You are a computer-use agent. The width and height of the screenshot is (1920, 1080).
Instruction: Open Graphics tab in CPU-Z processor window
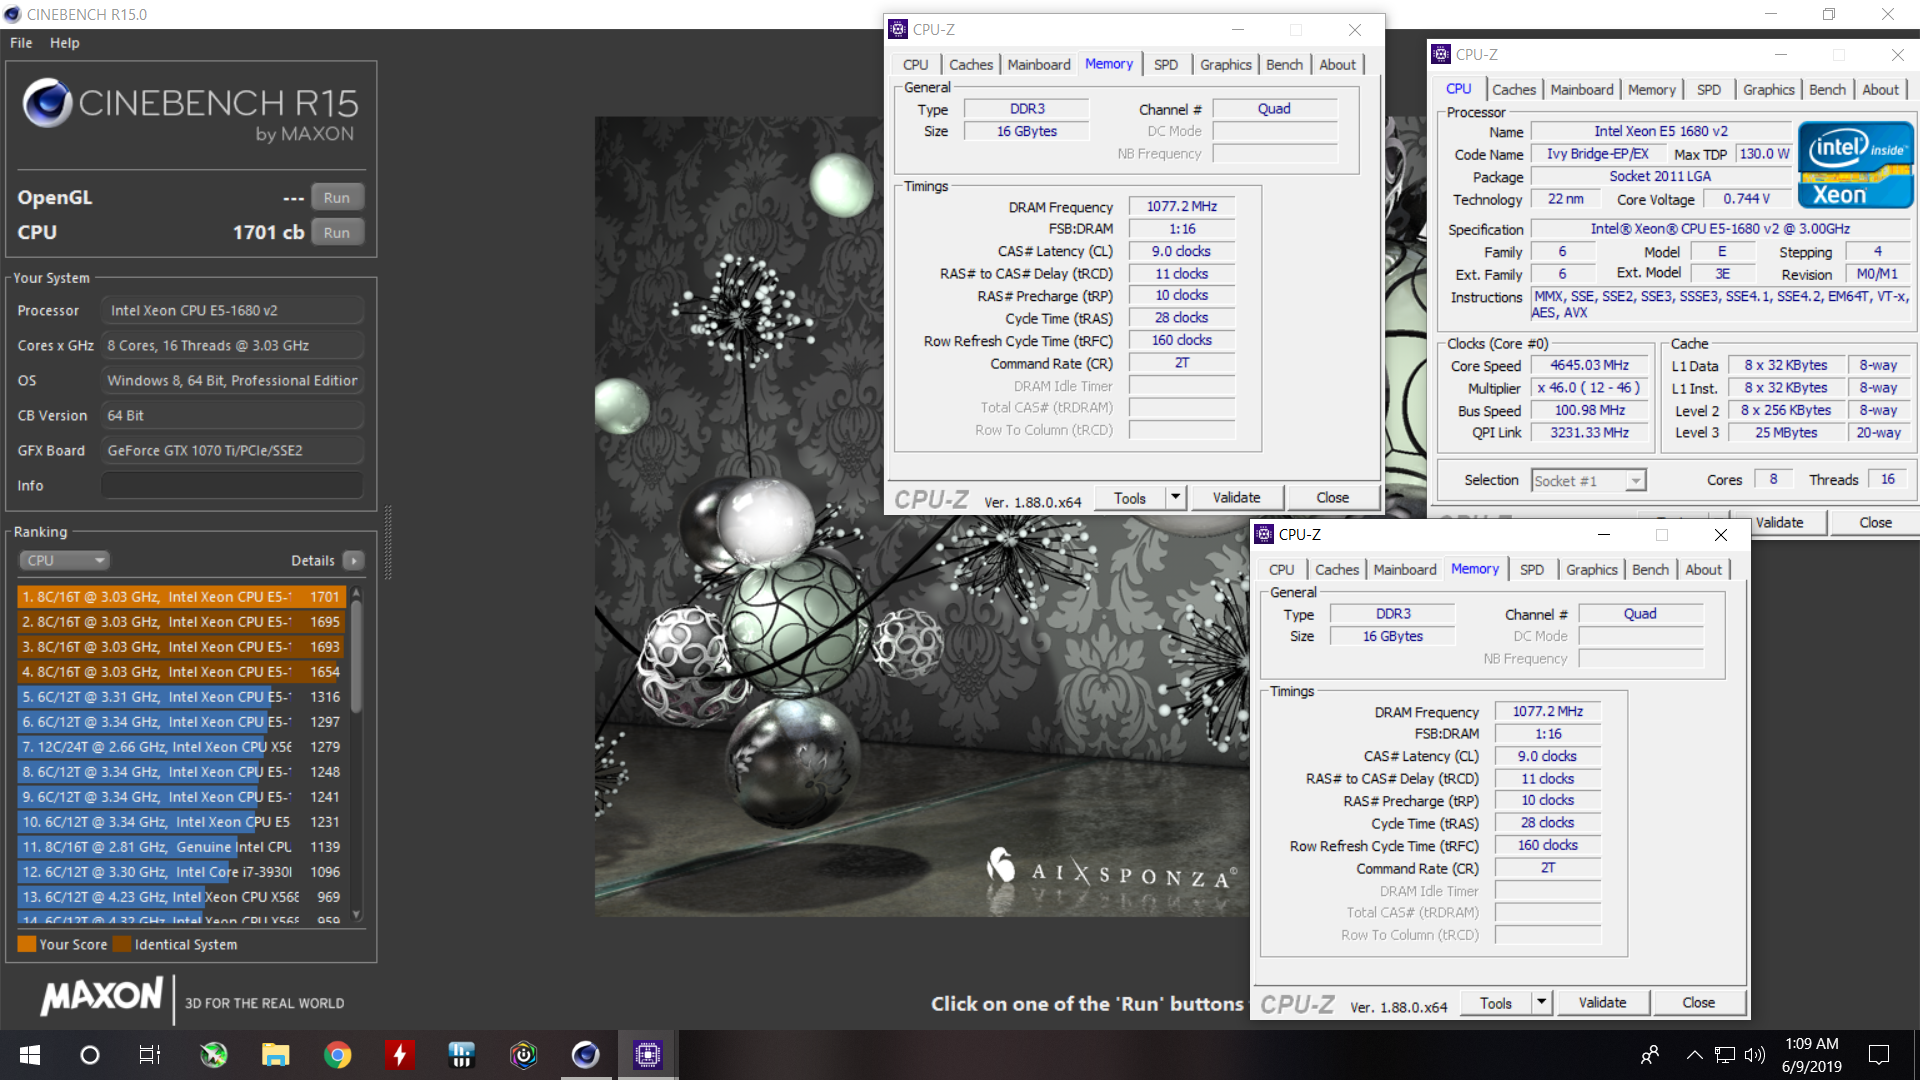(1768, 89)
